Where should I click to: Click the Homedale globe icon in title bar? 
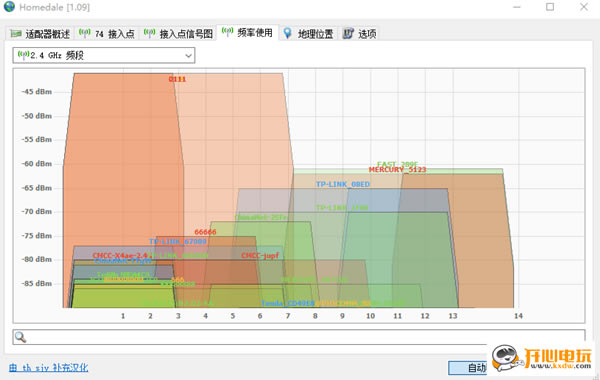pos(9,7)
